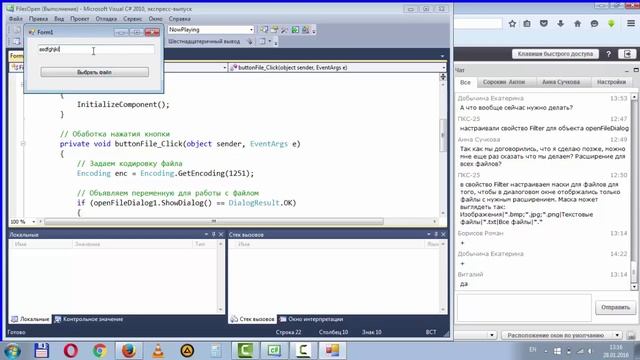
Task: Open the Анна Сучкова chat tab
Action: click(561, 82)
